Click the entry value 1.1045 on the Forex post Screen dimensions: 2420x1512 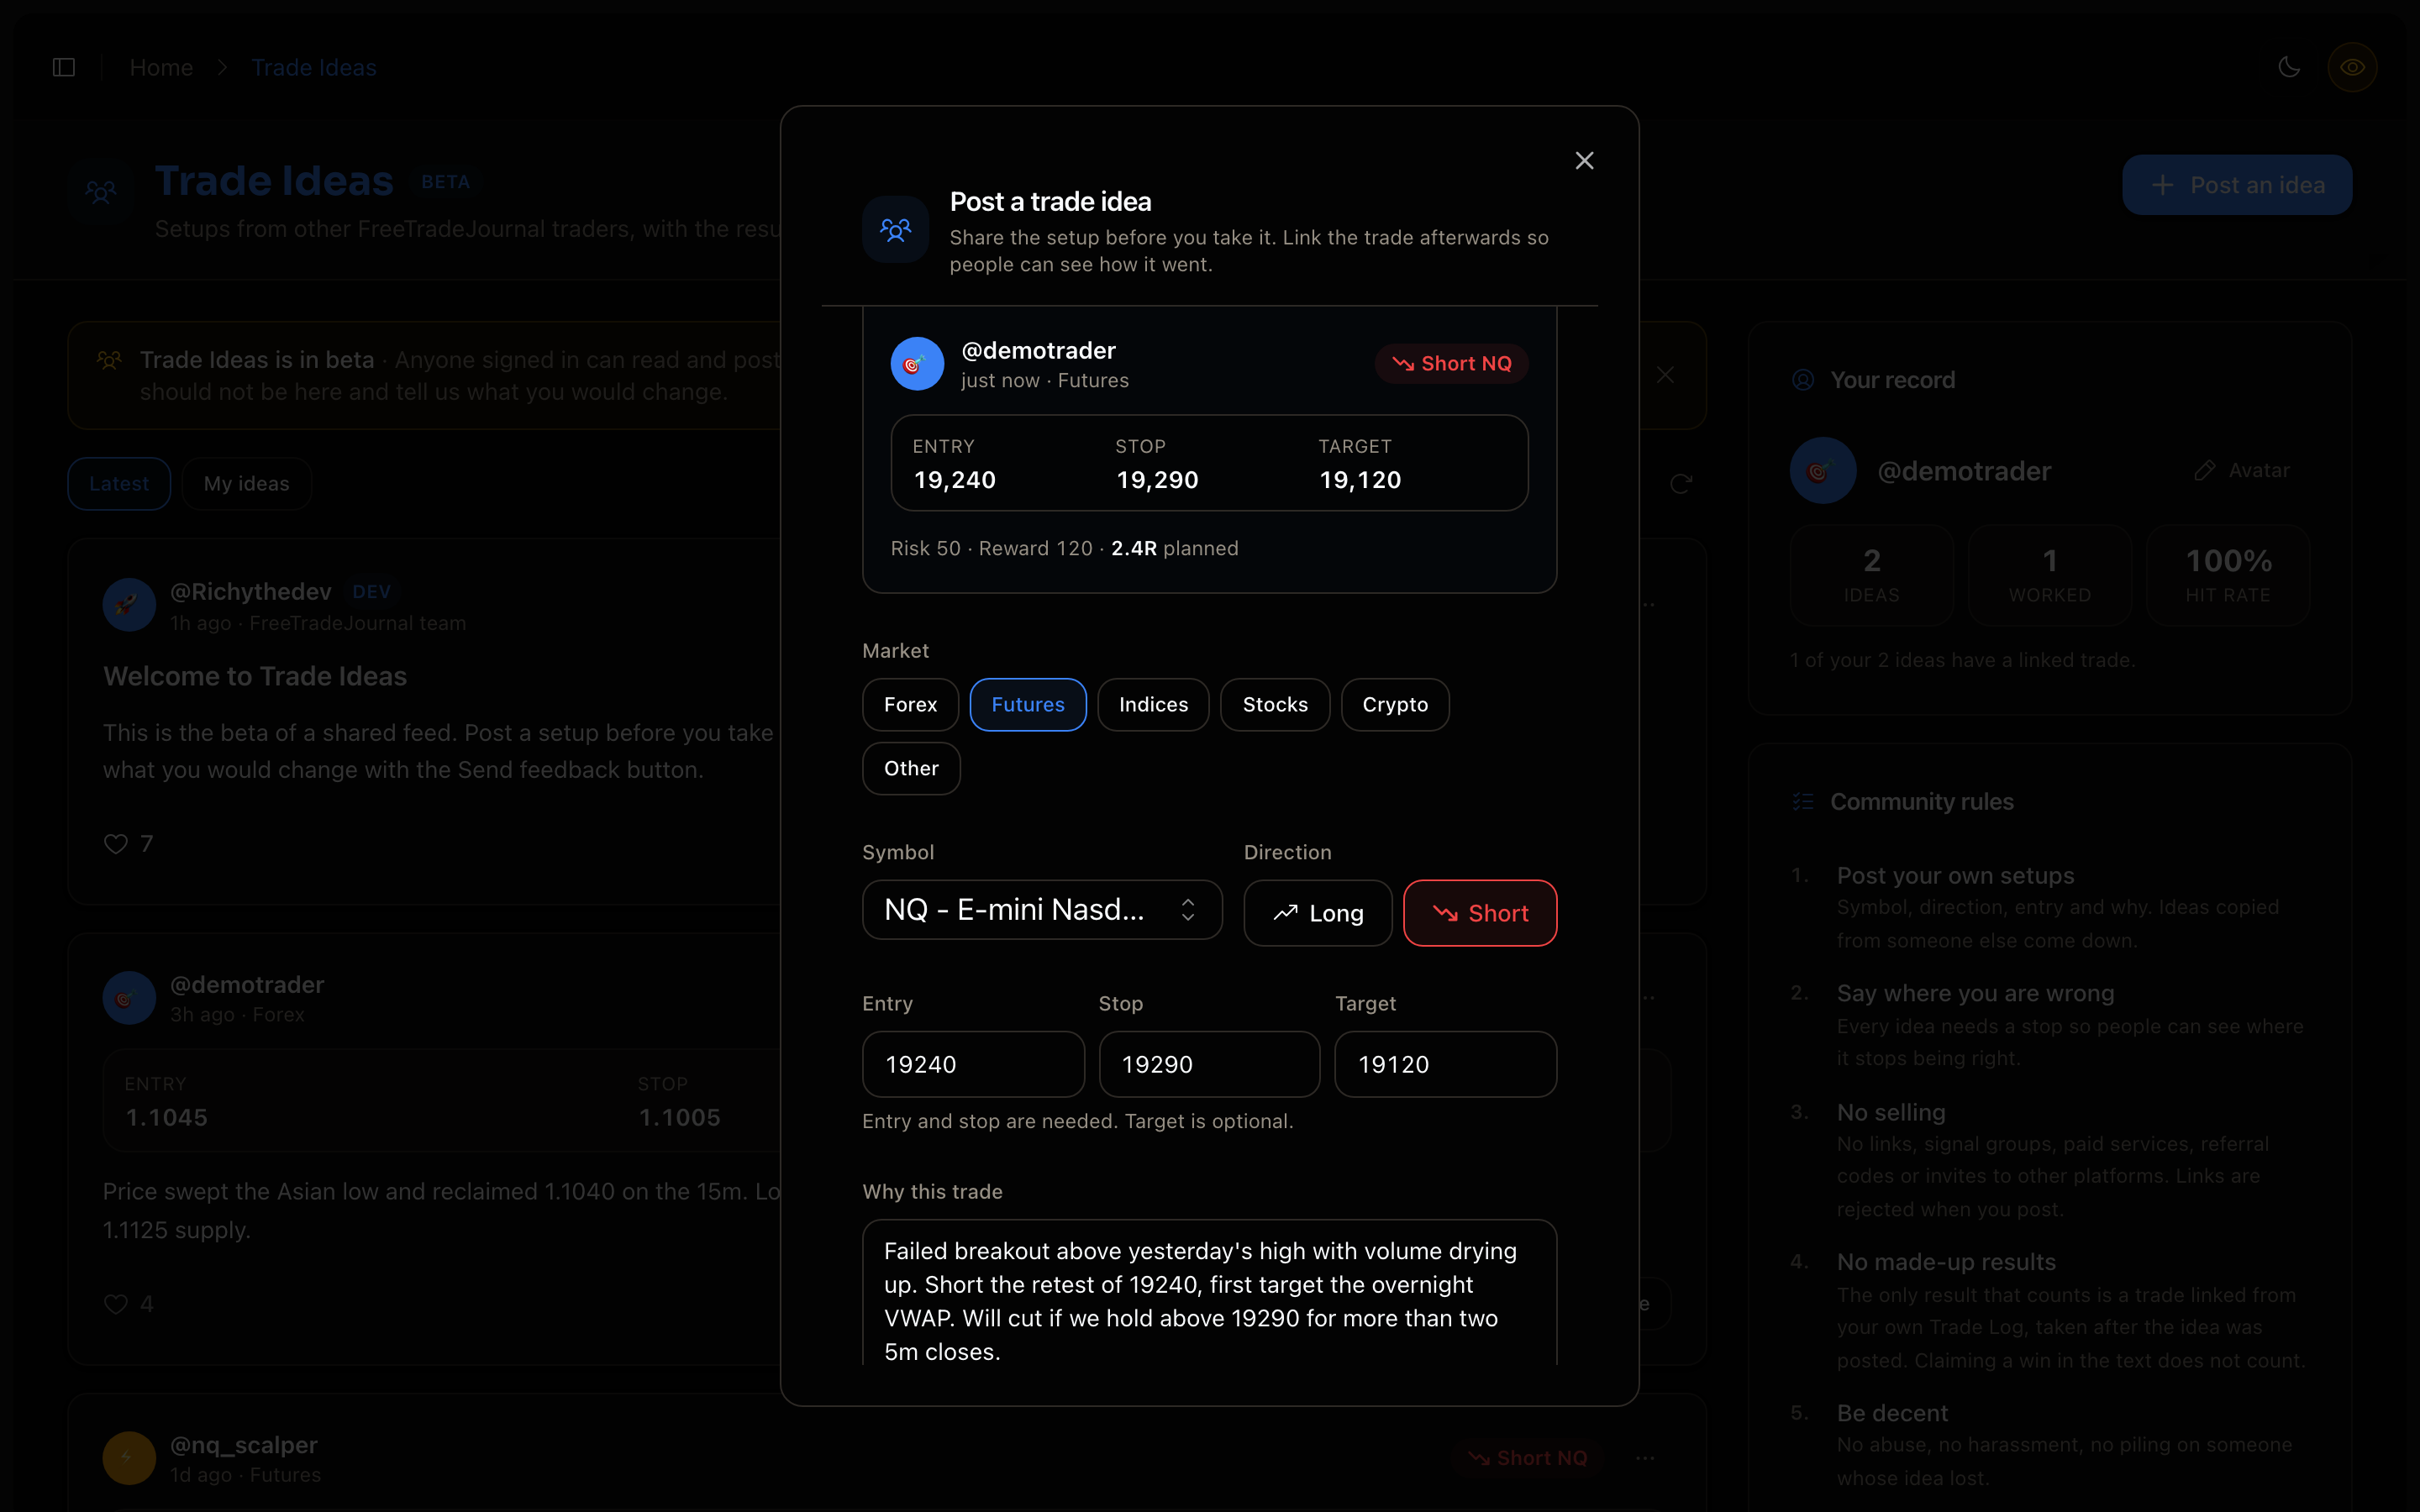tap(167, 1117)
